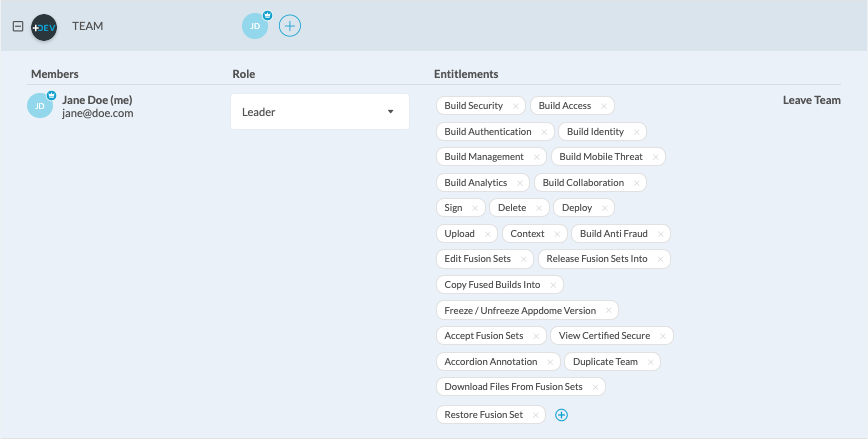Add a new entitlement with plus icon
Screen dimensions: 868x439
pyautogui.click(x=561, y=415)
